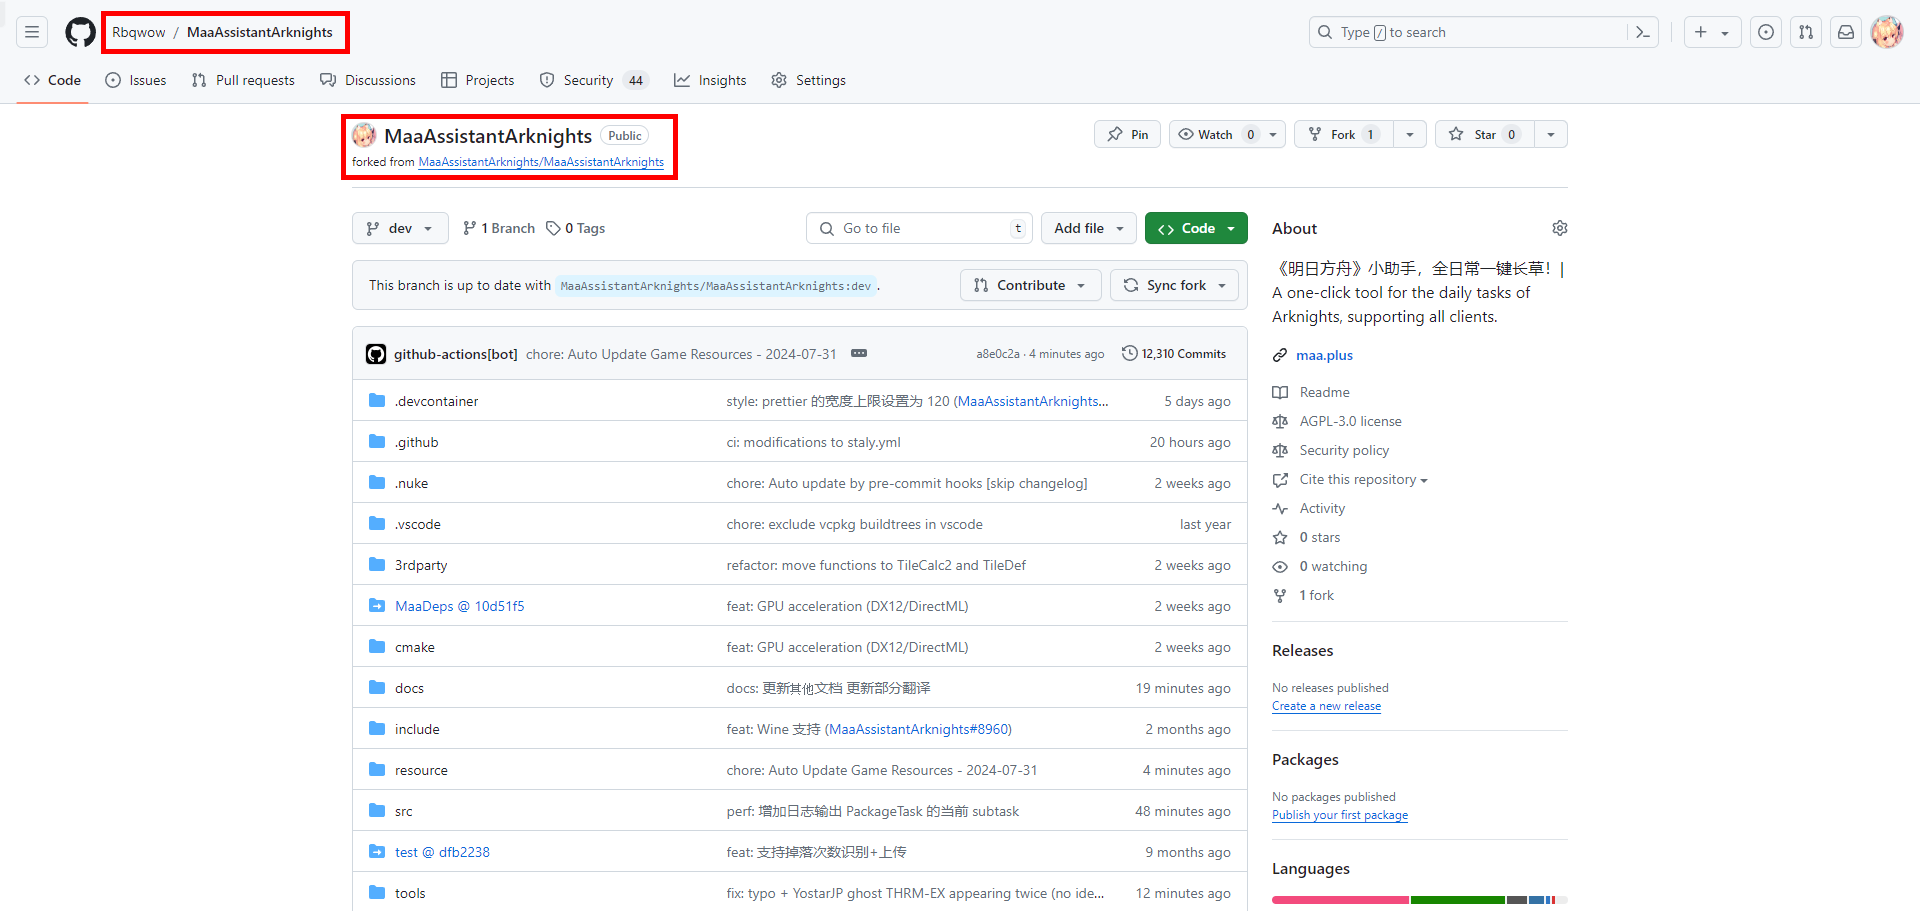Click the About settings gear icon
This screenshot has height=911, width=1920.
(1559, 228)
